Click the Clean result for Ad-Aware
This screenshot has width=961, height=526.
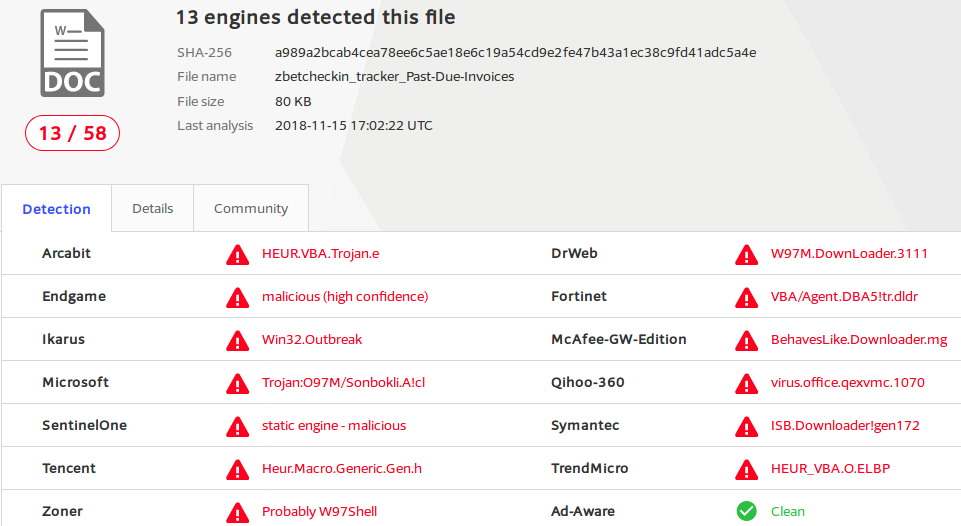click(788, 511)
